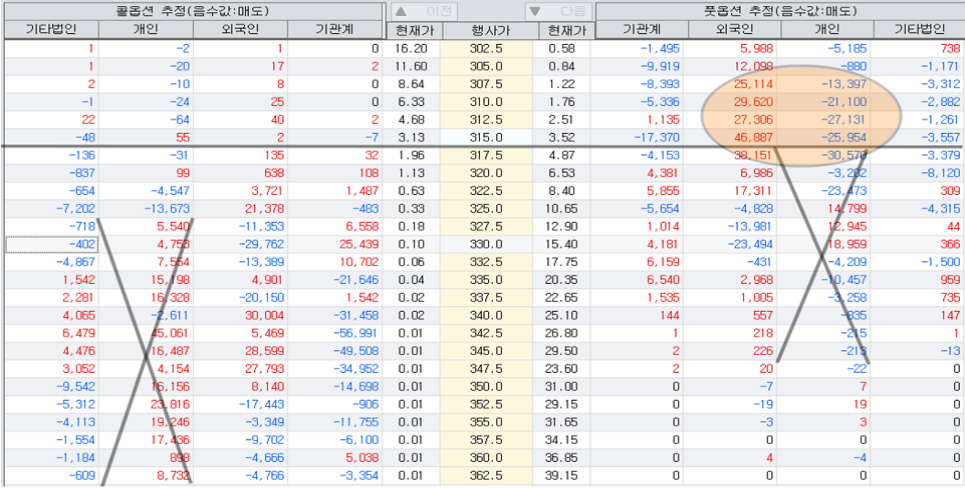The height and width of the screenshot is (489, 965).
Task: Click the outlined -402 cell
Action: pyautogui.click(x=52, y=244)
